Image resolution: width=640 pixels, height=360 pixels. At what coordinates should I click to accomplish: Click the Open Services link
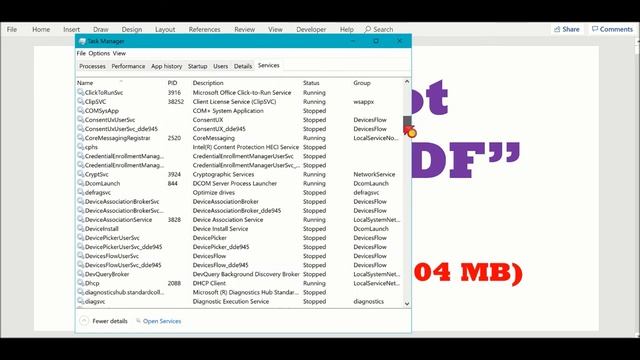(x=162, y=321)
